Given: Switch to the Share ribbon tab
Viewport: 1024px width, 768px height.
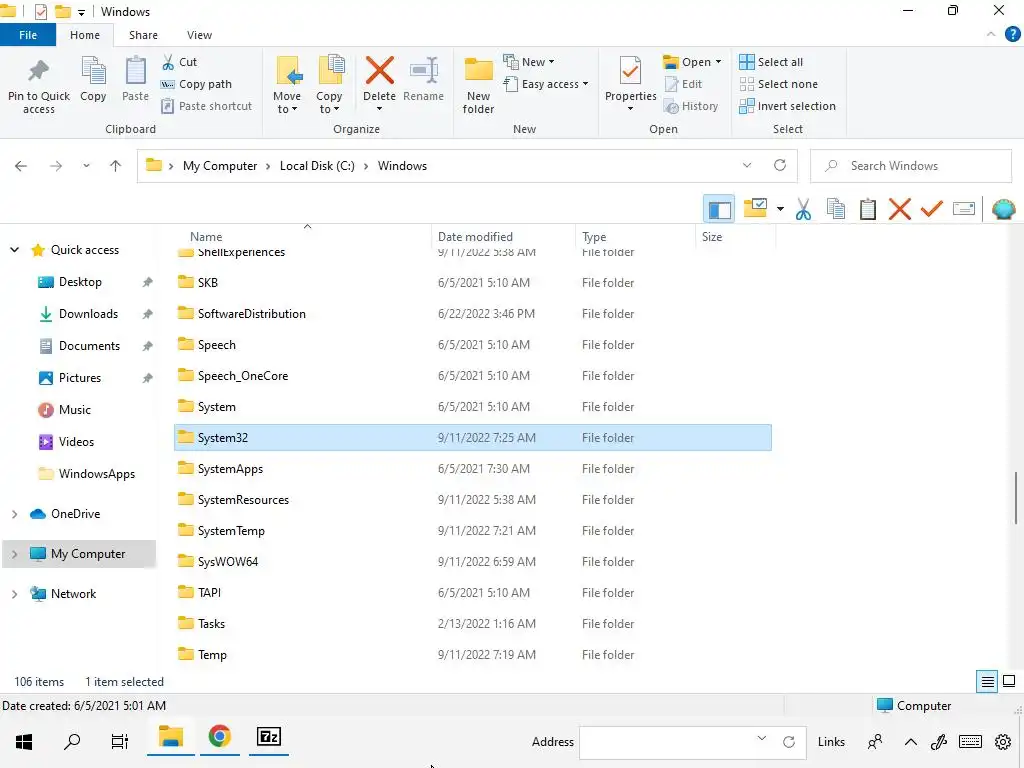Looking at the screenshot, I should point(143,35).
